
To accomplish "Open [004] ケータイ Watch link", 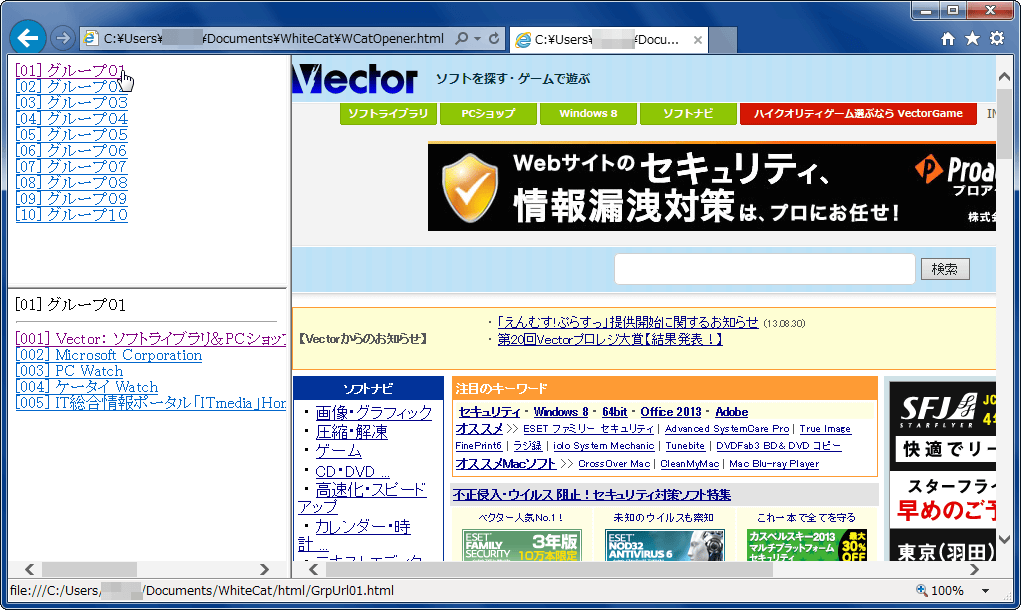I will (x=87, y=387).
